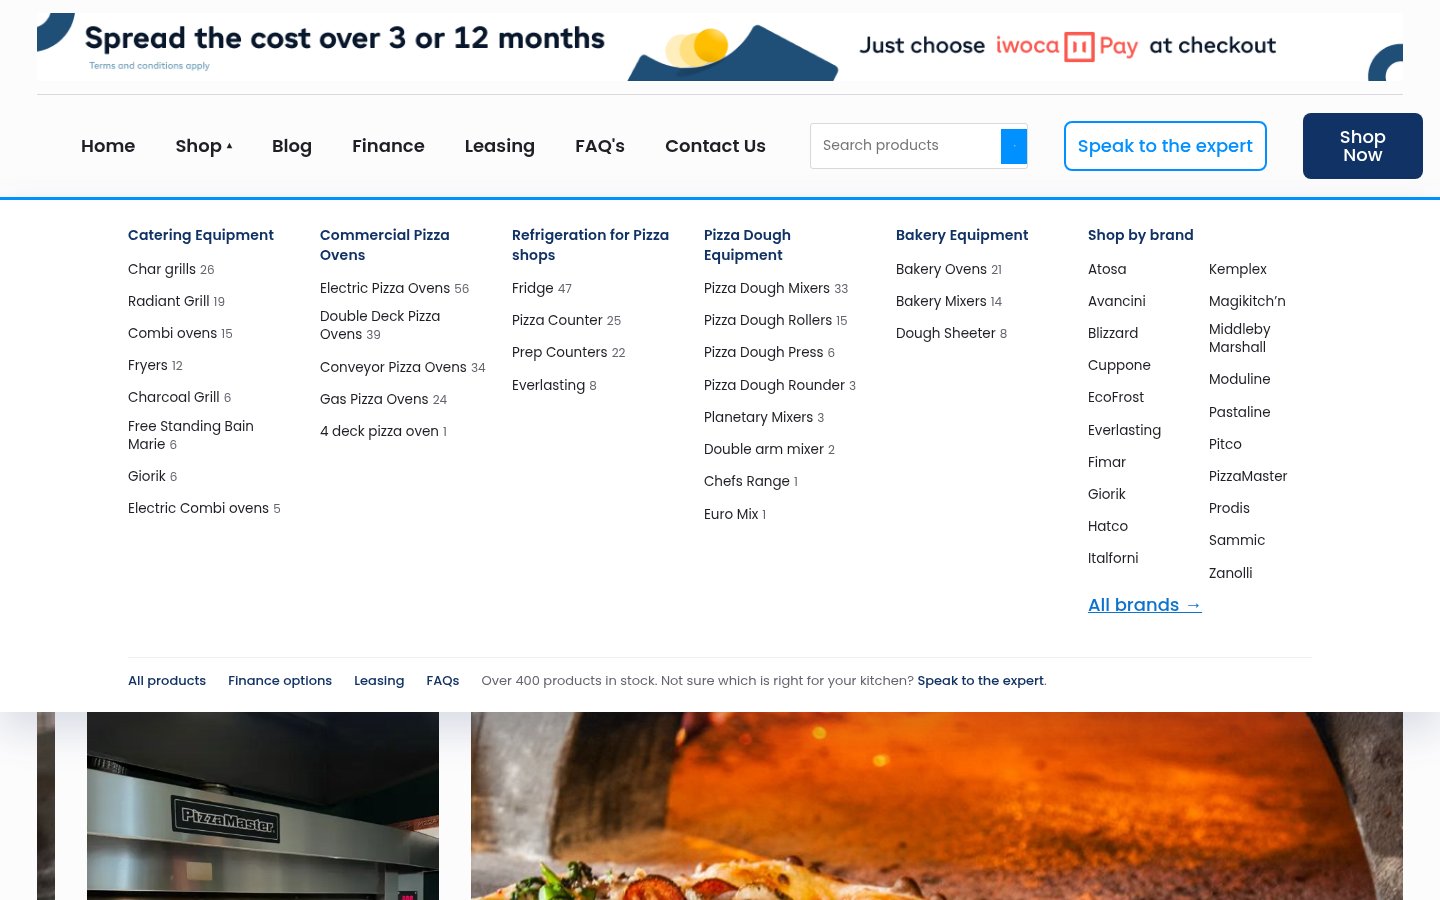Choose the Middleby Marshall brand

point(1239,338)
